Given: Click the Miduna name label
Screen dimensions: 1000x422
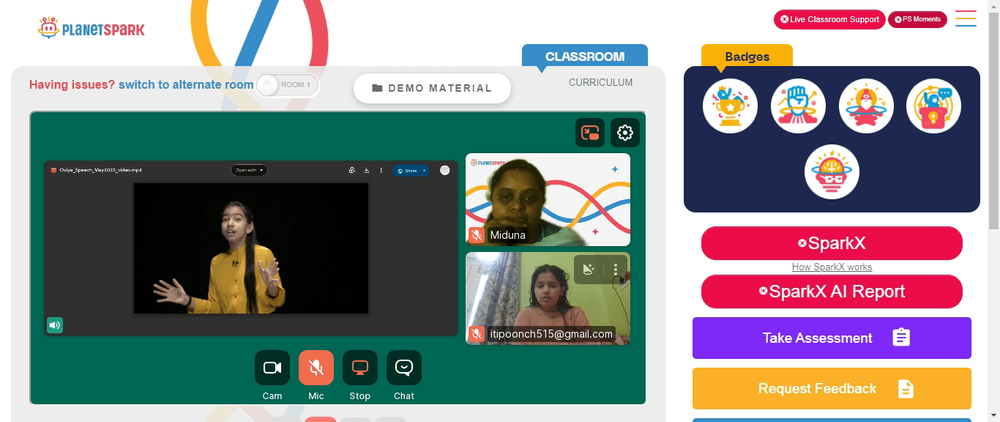Looking at the screenshot, I should [508, 235].
